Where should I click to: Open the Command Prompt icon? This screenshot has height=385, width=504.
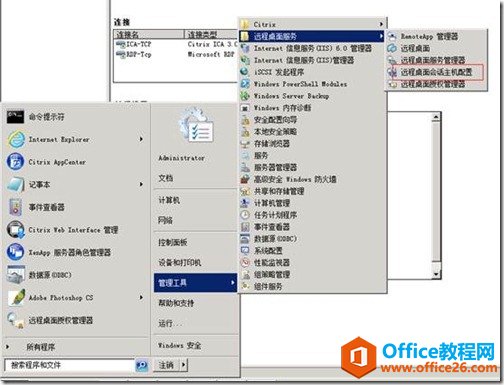pos(15,117)
